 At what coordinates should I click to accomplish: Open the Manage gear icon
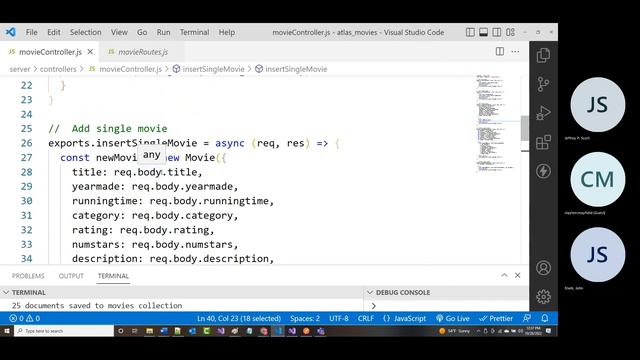pyautogui.click(x=543, y=297)
